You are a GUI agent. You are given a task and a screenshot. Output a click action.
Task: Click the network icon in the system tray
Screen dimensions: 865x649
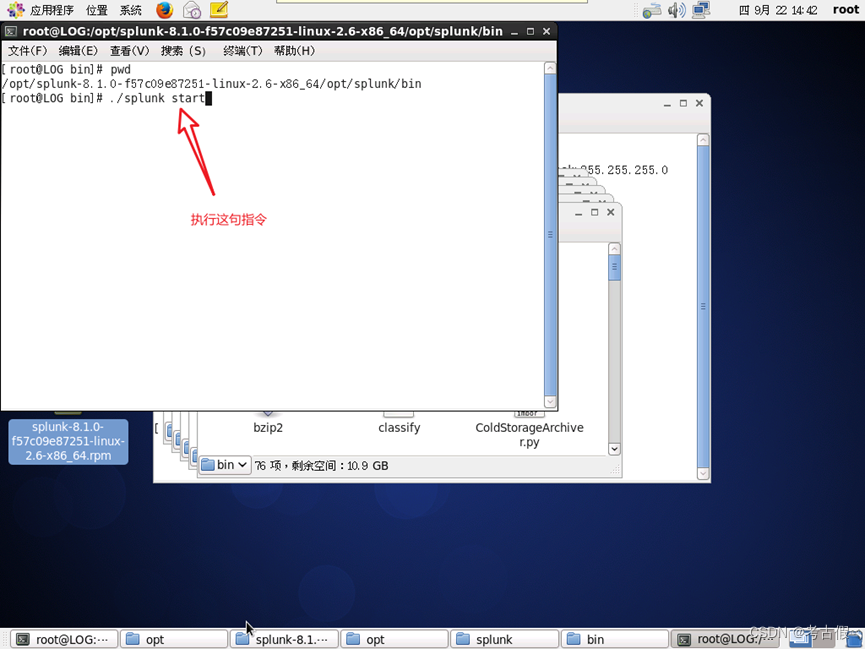[x=653, y=11]
